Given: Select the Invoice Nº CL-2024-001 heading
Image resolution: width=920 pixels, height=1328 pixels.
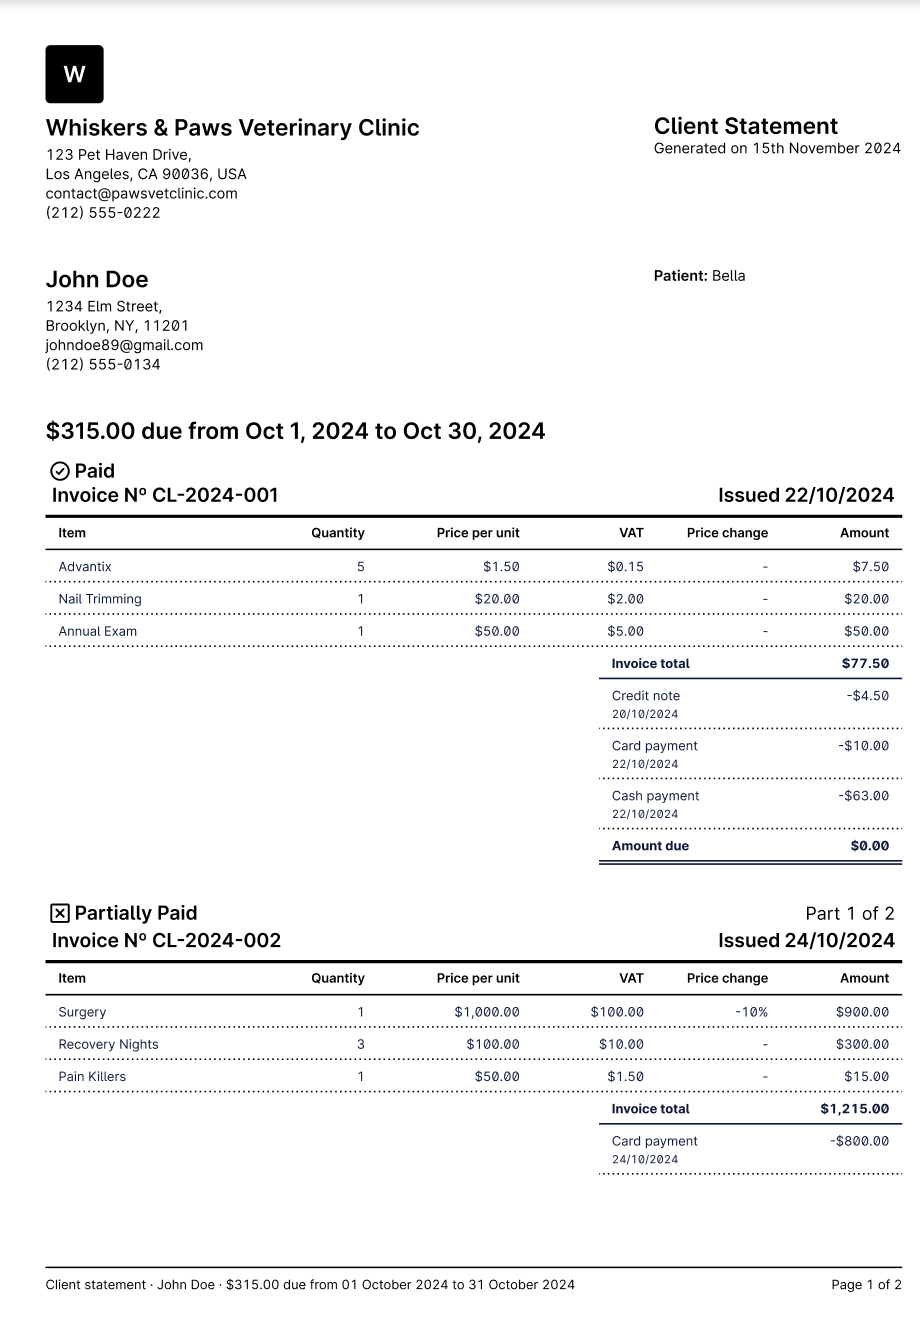Looking at the screenshot, I should 165,495.
